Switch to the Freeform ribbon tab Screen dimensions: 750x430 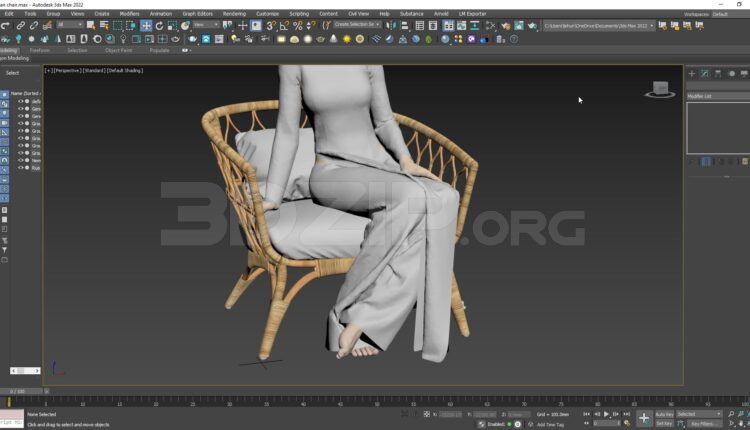click(40, 50)
